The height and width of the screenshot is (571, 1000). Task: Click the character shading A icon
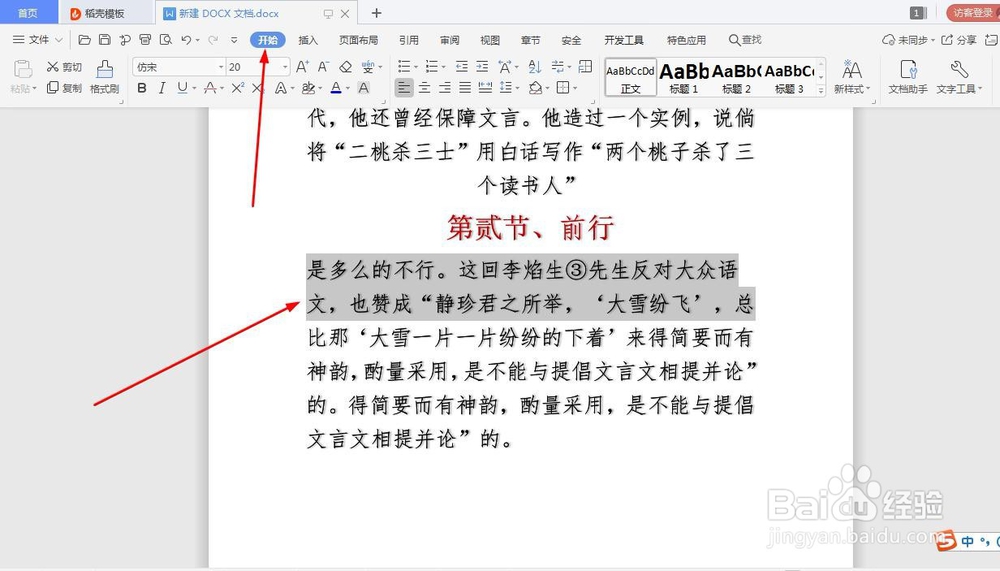[364, 88]
